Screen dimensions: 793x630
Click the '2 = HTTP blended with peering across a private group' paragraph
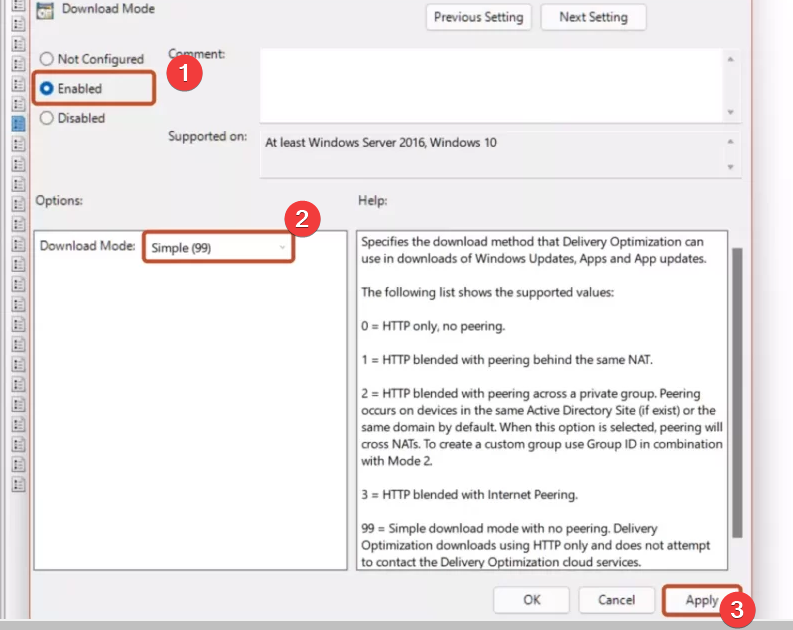(542, 427)
